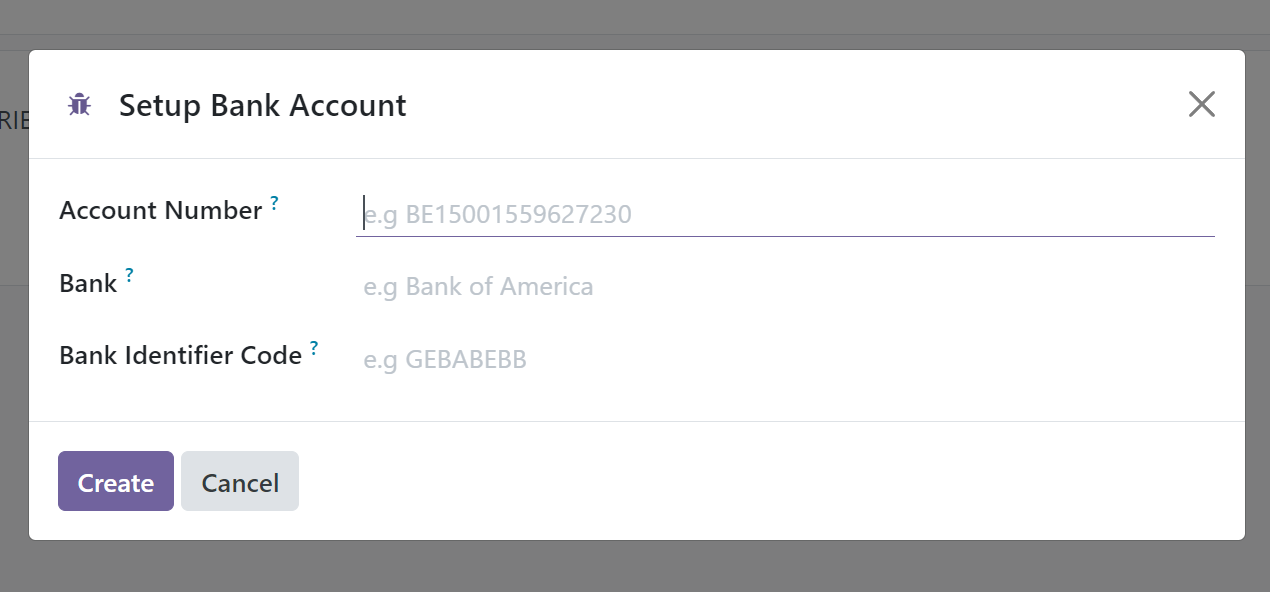Click the Bank field label
Image resolution: width=1270 pixels, height=592 pixels.
[x=88, y=283]
